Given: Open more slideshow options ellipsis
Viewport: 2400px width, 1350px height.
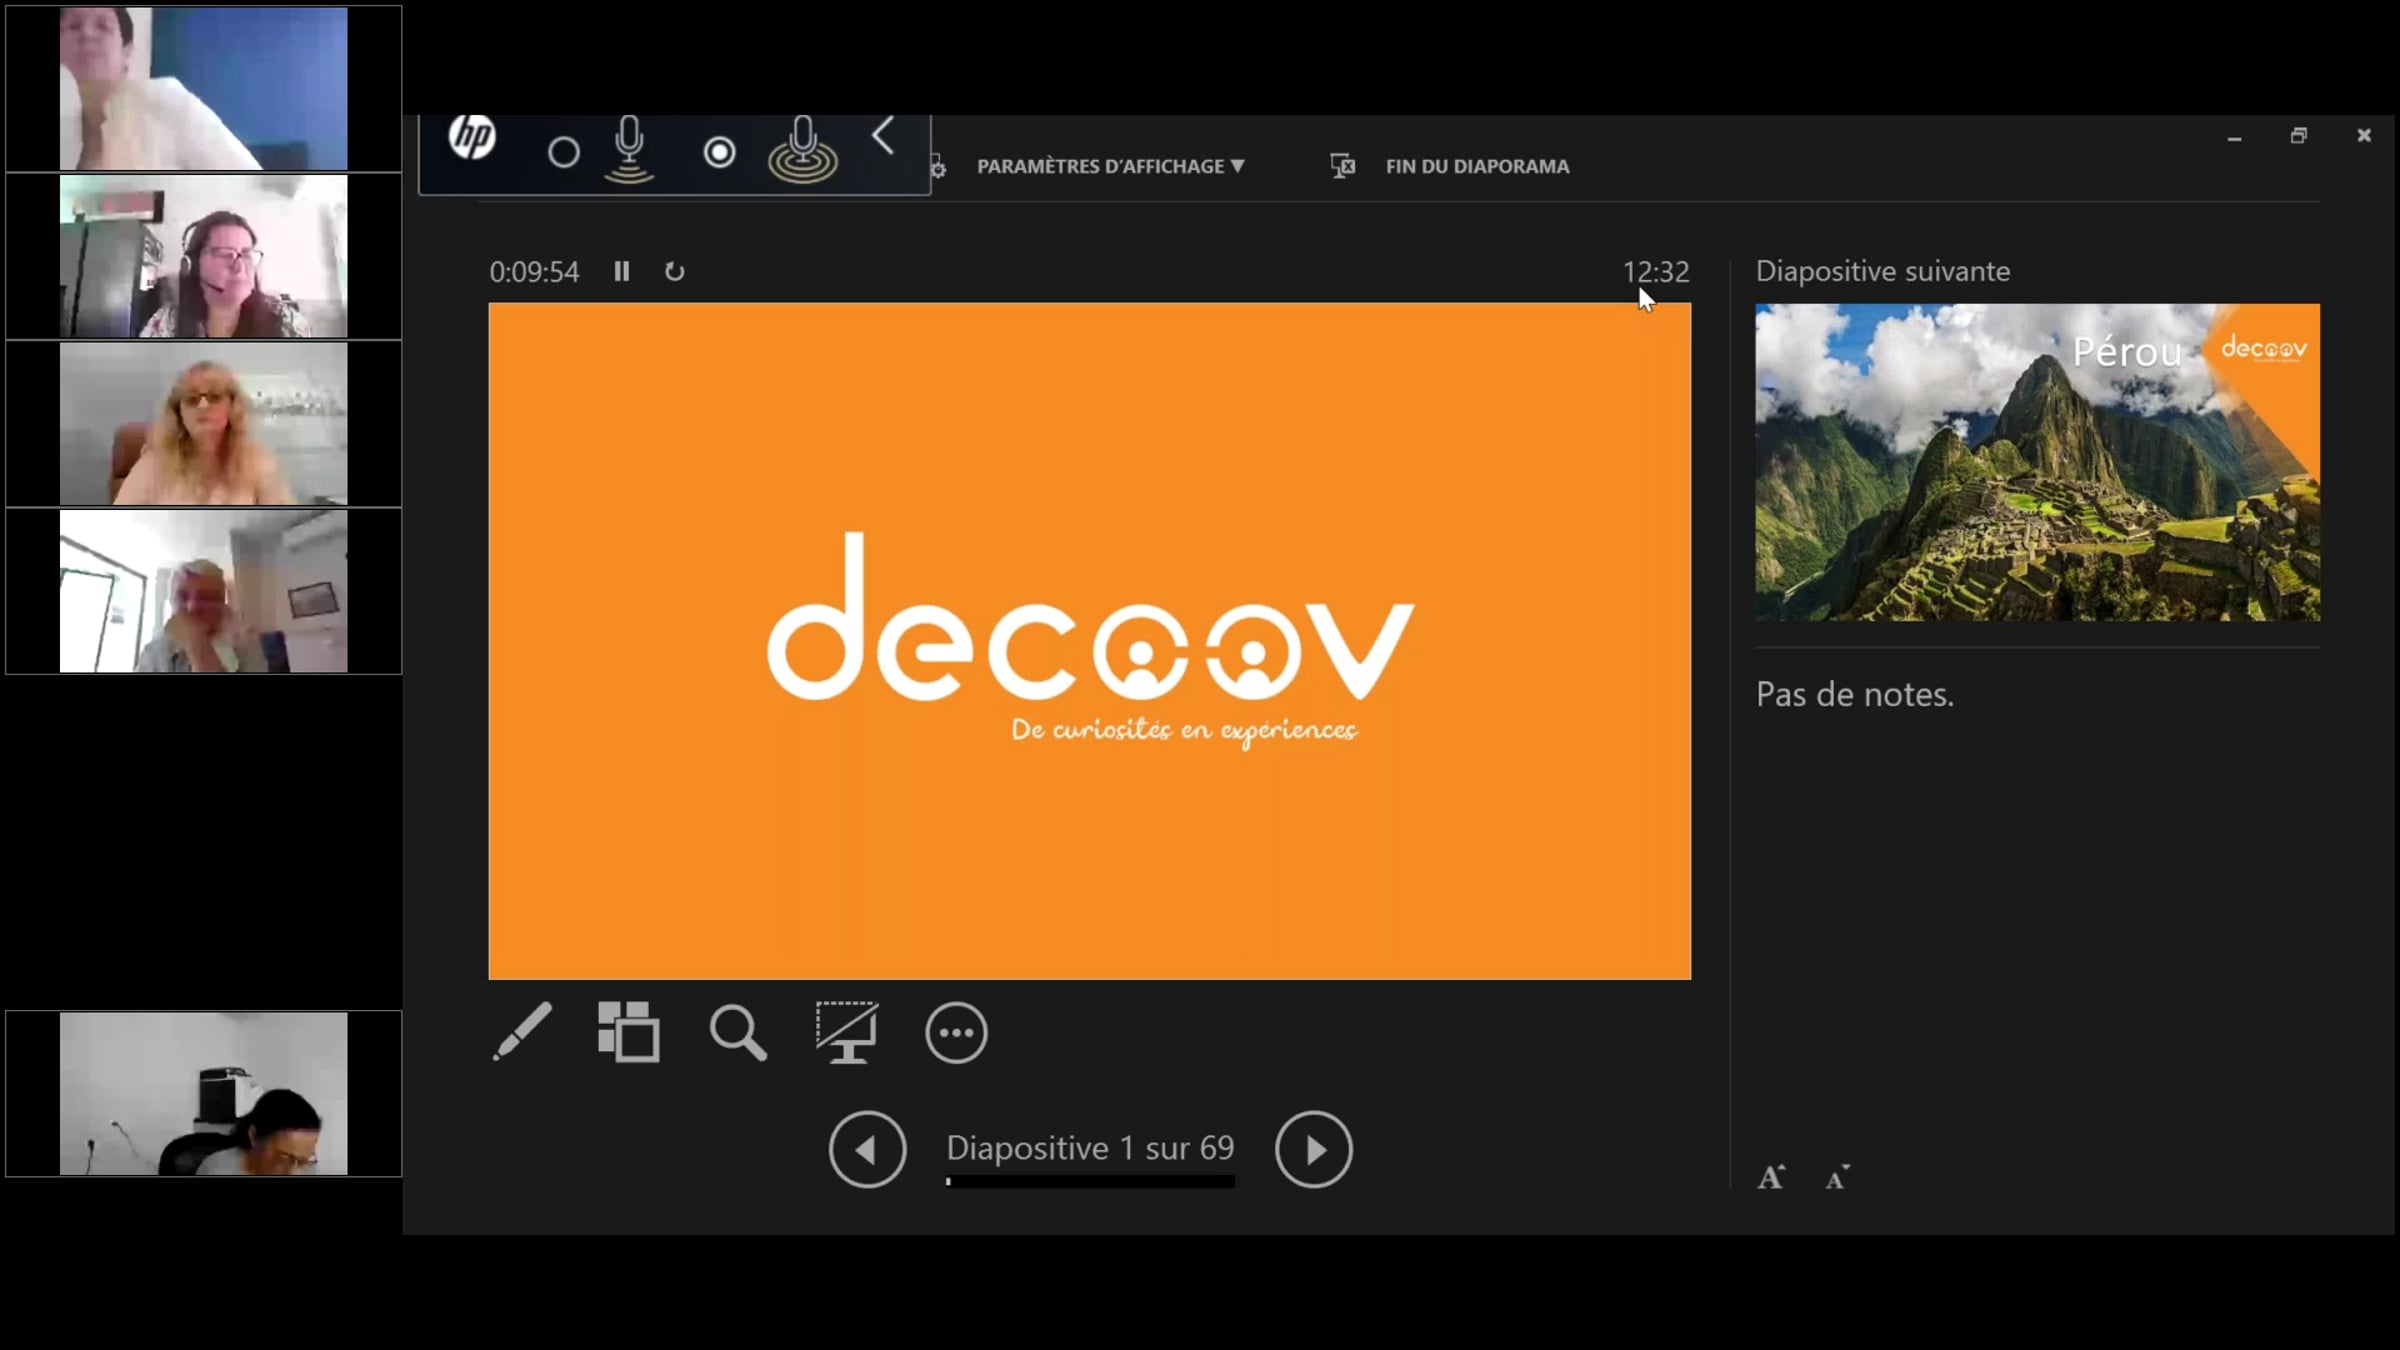Looking at the screenshot, I should point(956,1032).
